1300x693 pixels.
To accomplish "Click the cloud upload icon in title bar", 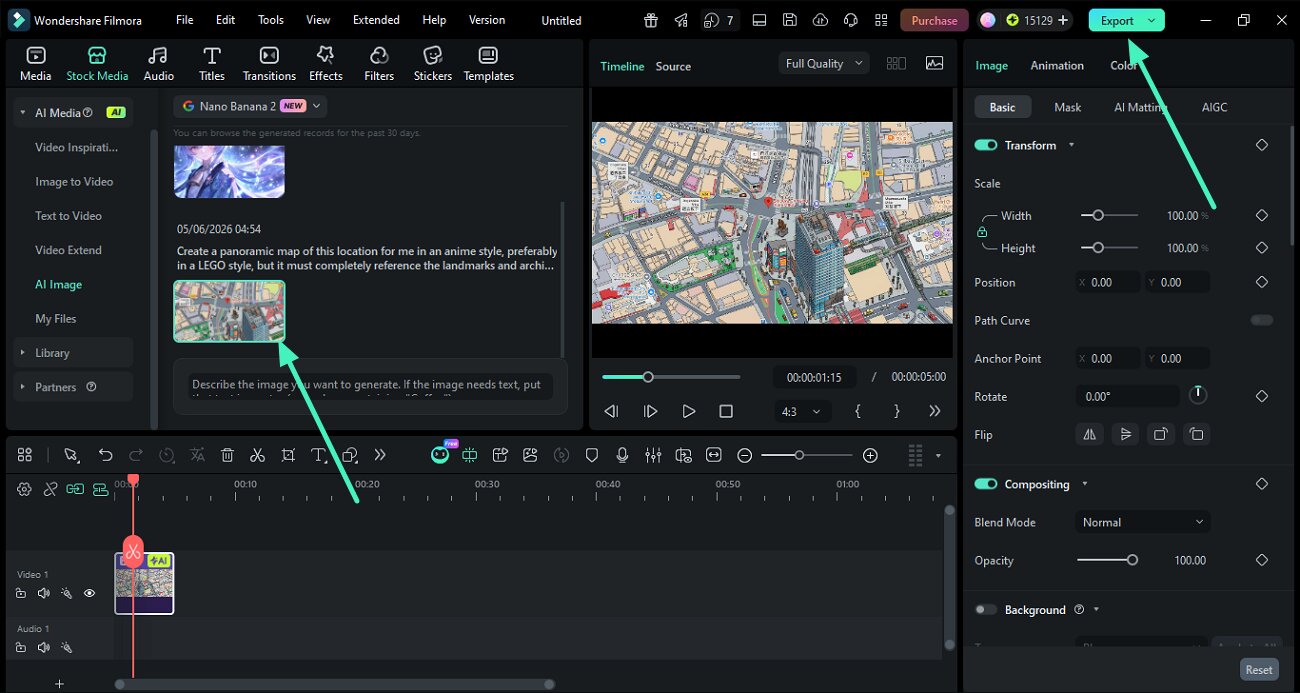I will (x=820, y=20).
